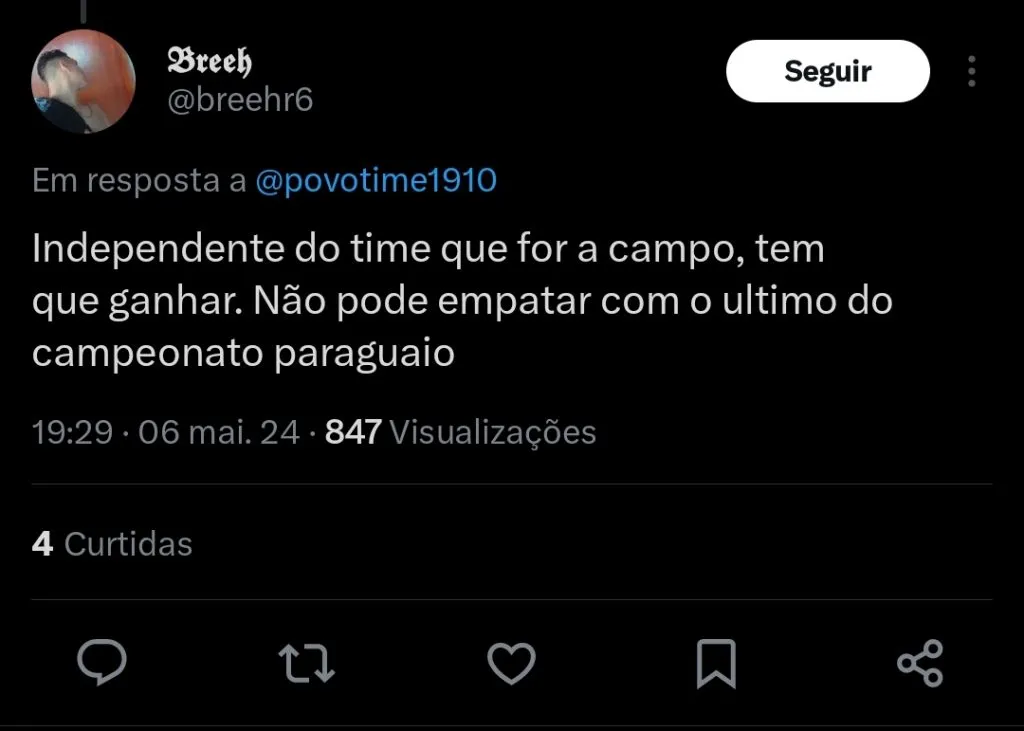Click the "Em resposta a" label
This screenshot has width=1024, height=731.
tap(139, 181)
